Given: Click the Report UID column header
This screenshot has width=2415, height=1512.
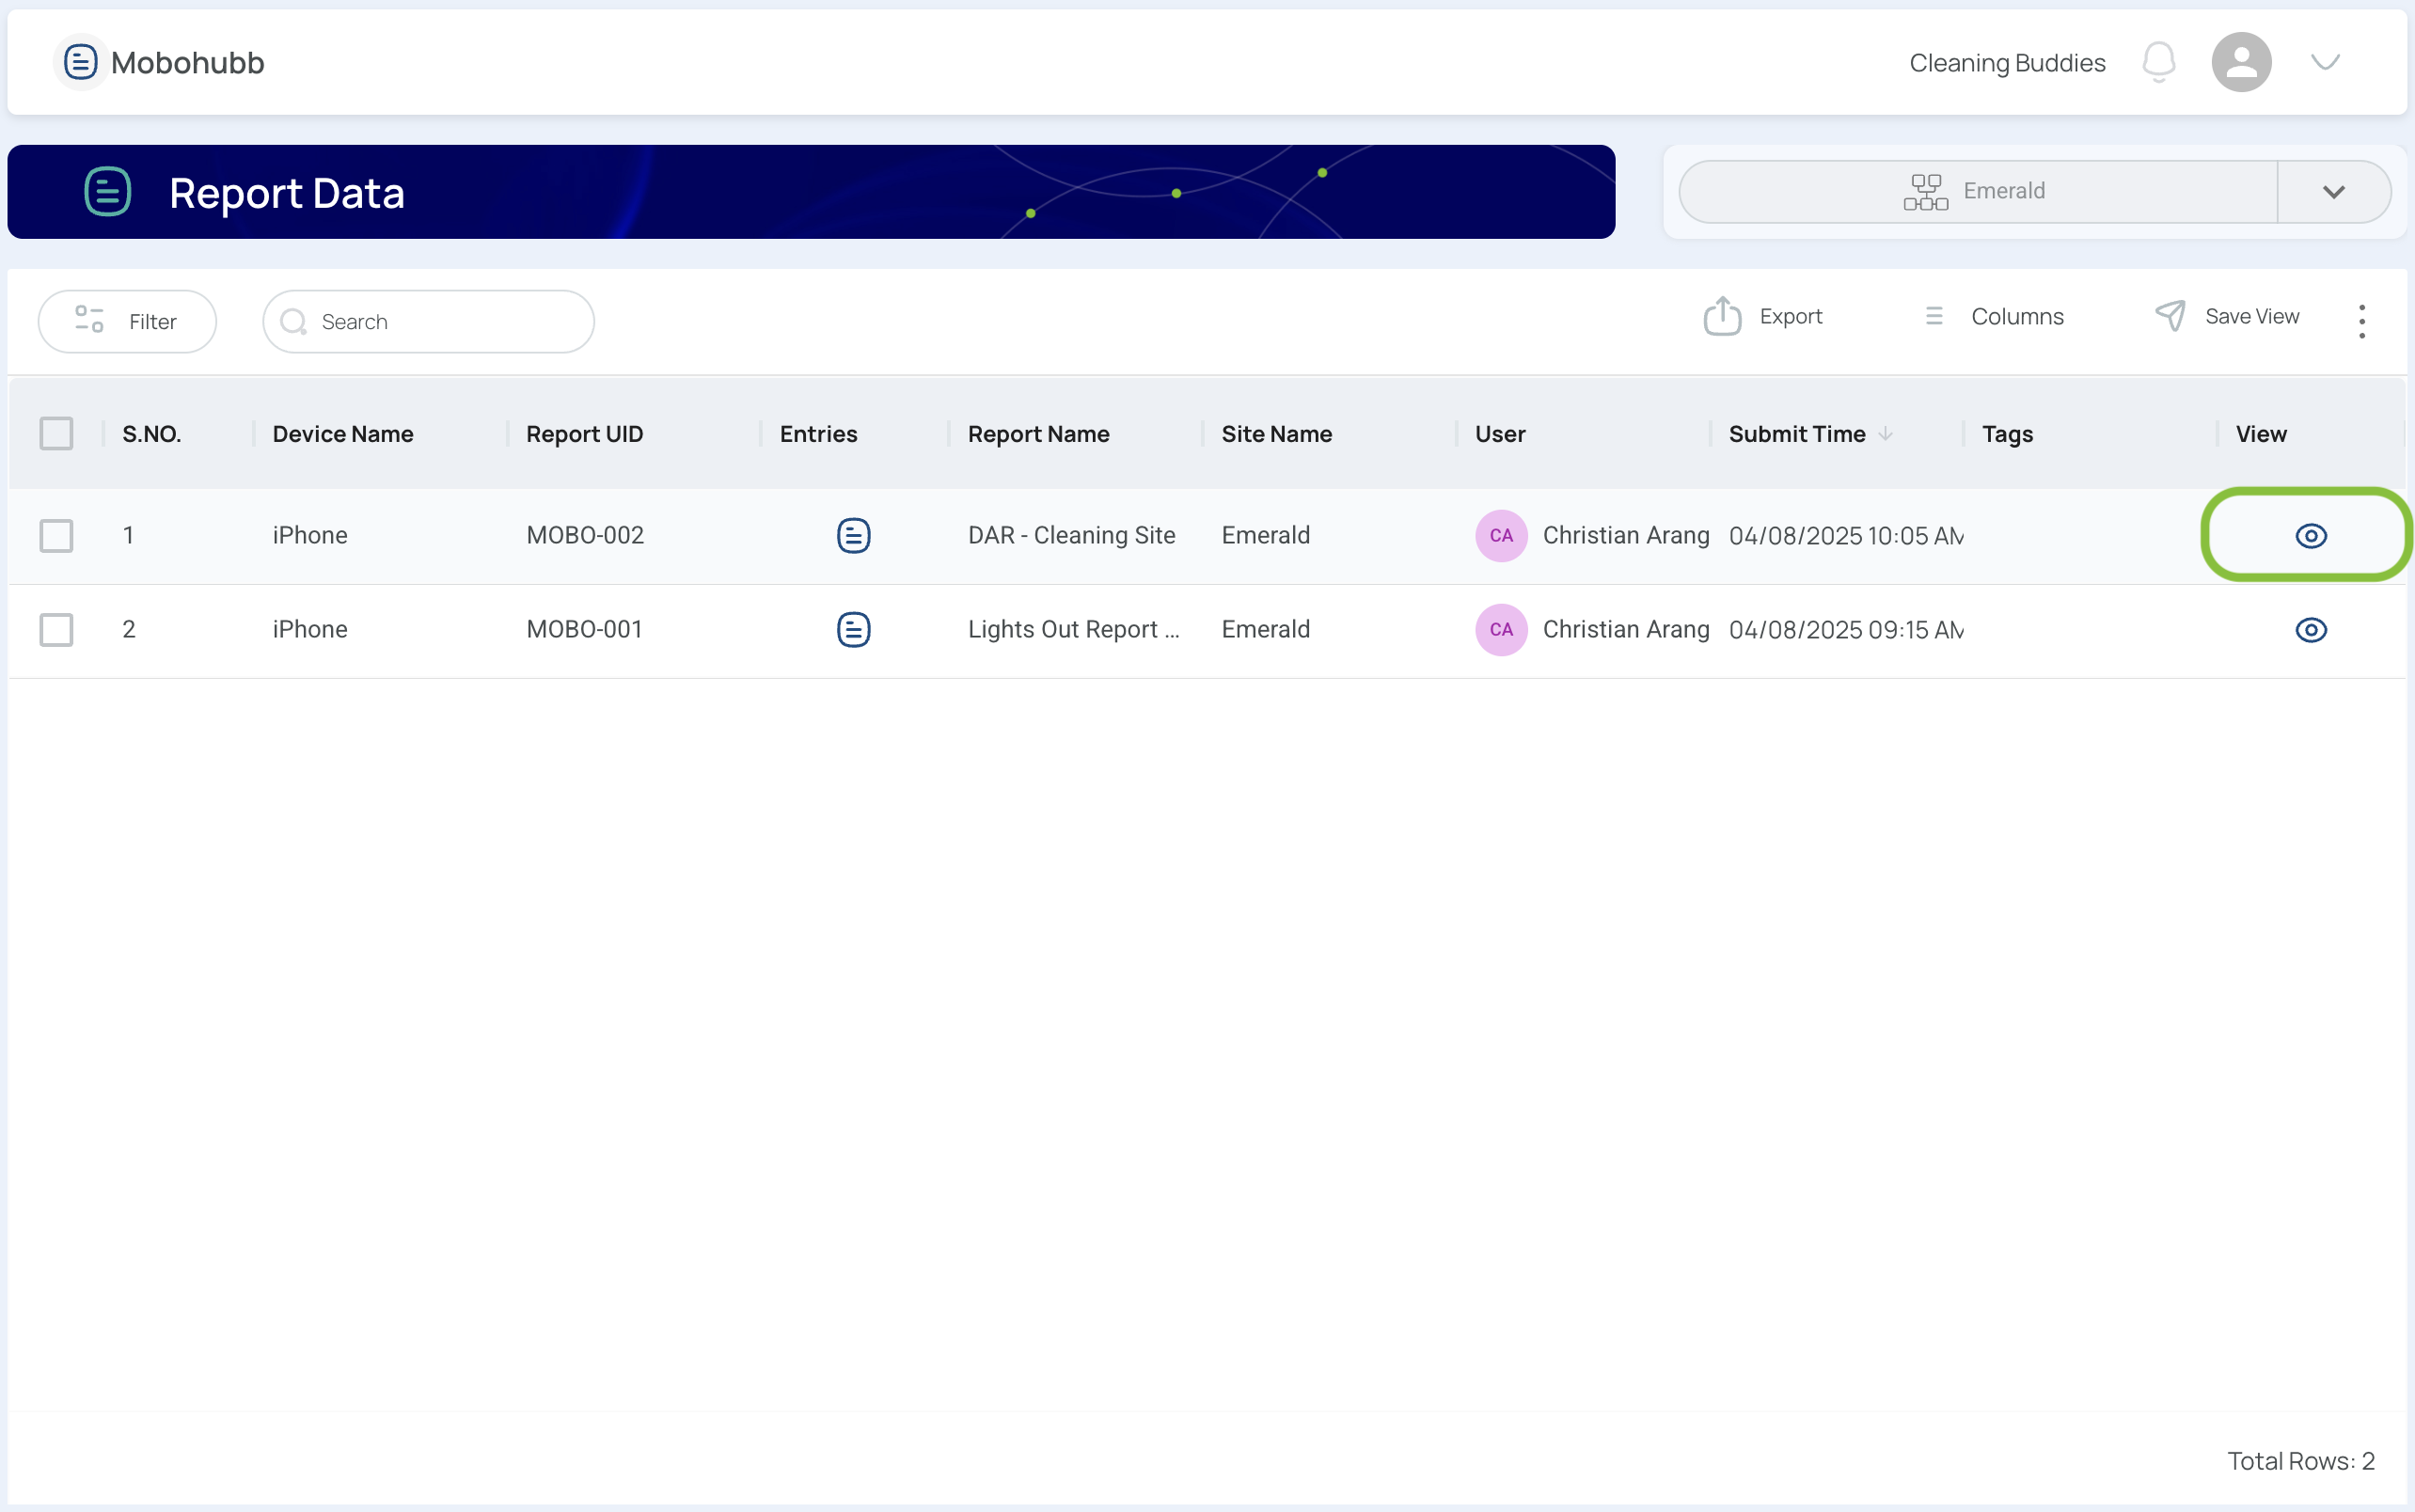Looking at the screenshot, I should click(585, 434).
